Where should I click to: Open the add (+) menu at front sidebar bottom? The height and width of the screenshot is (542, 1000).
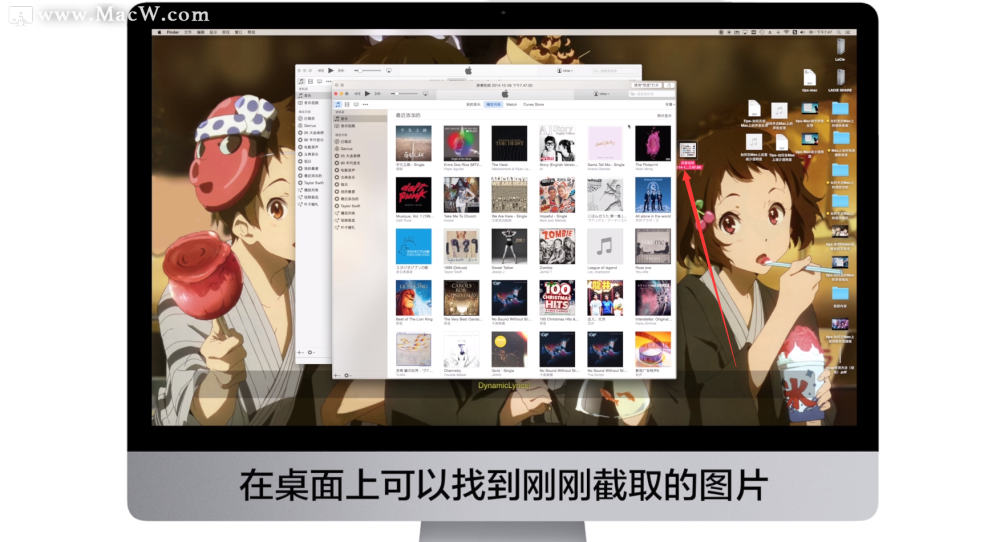click(x=339, y=375)
